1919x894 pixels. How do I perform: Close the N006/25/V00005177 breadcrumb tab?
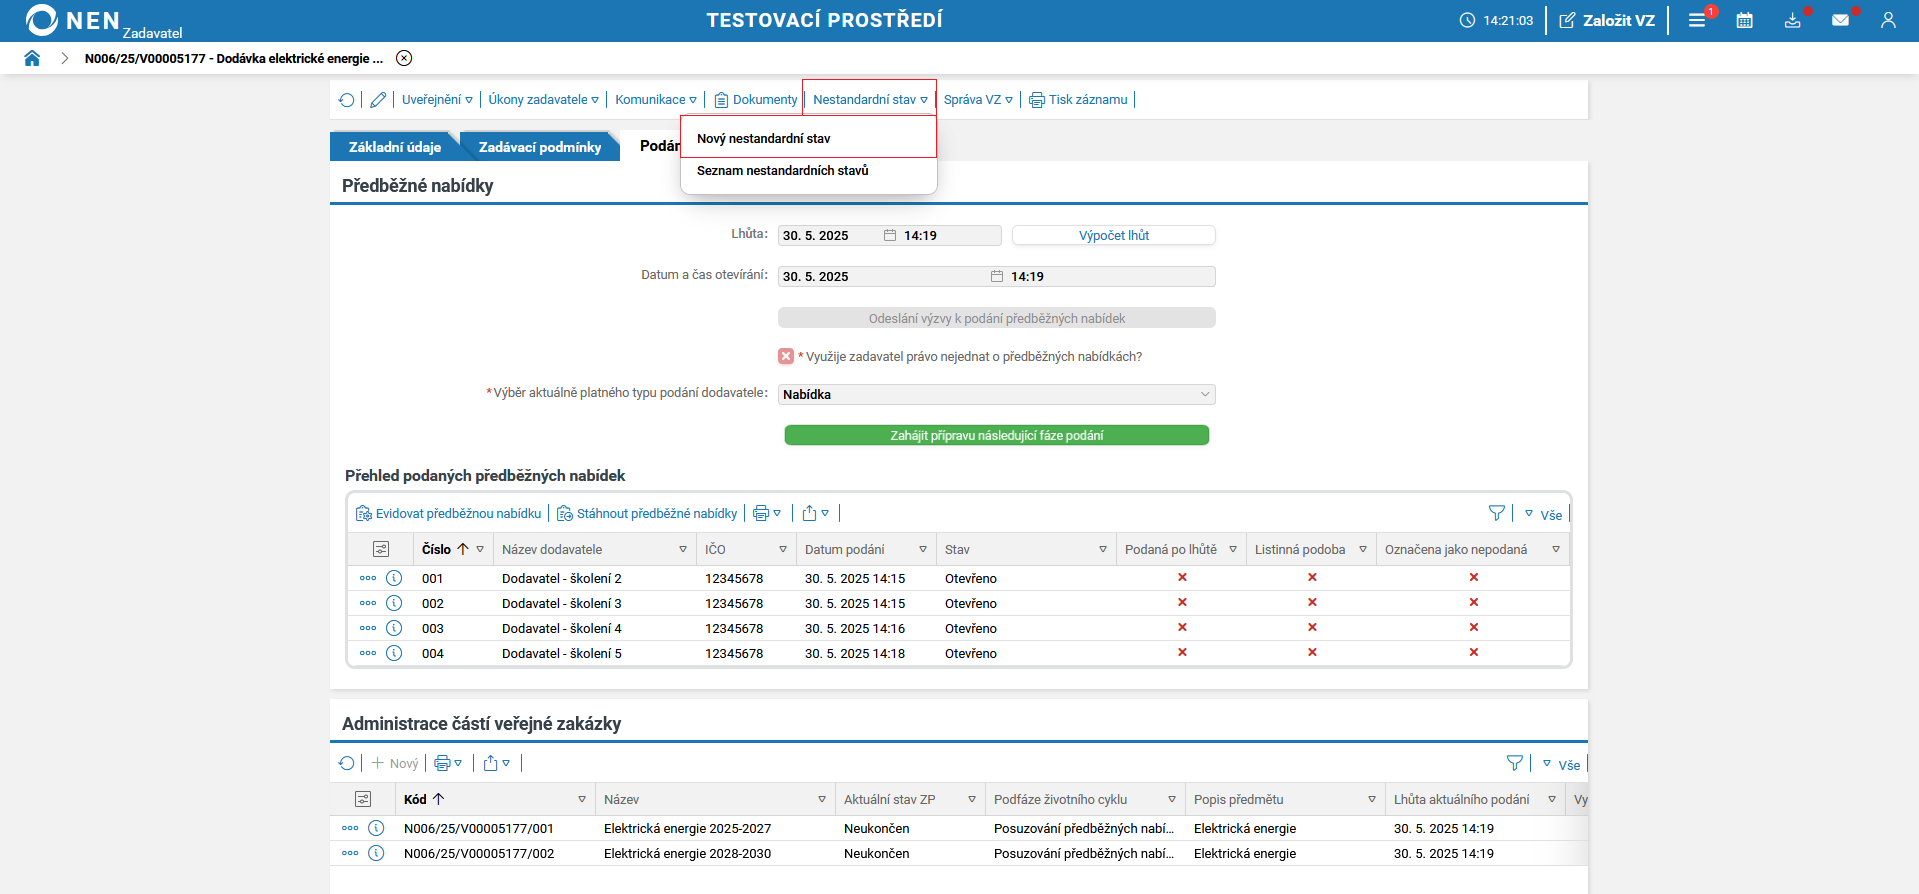point(404,58)
